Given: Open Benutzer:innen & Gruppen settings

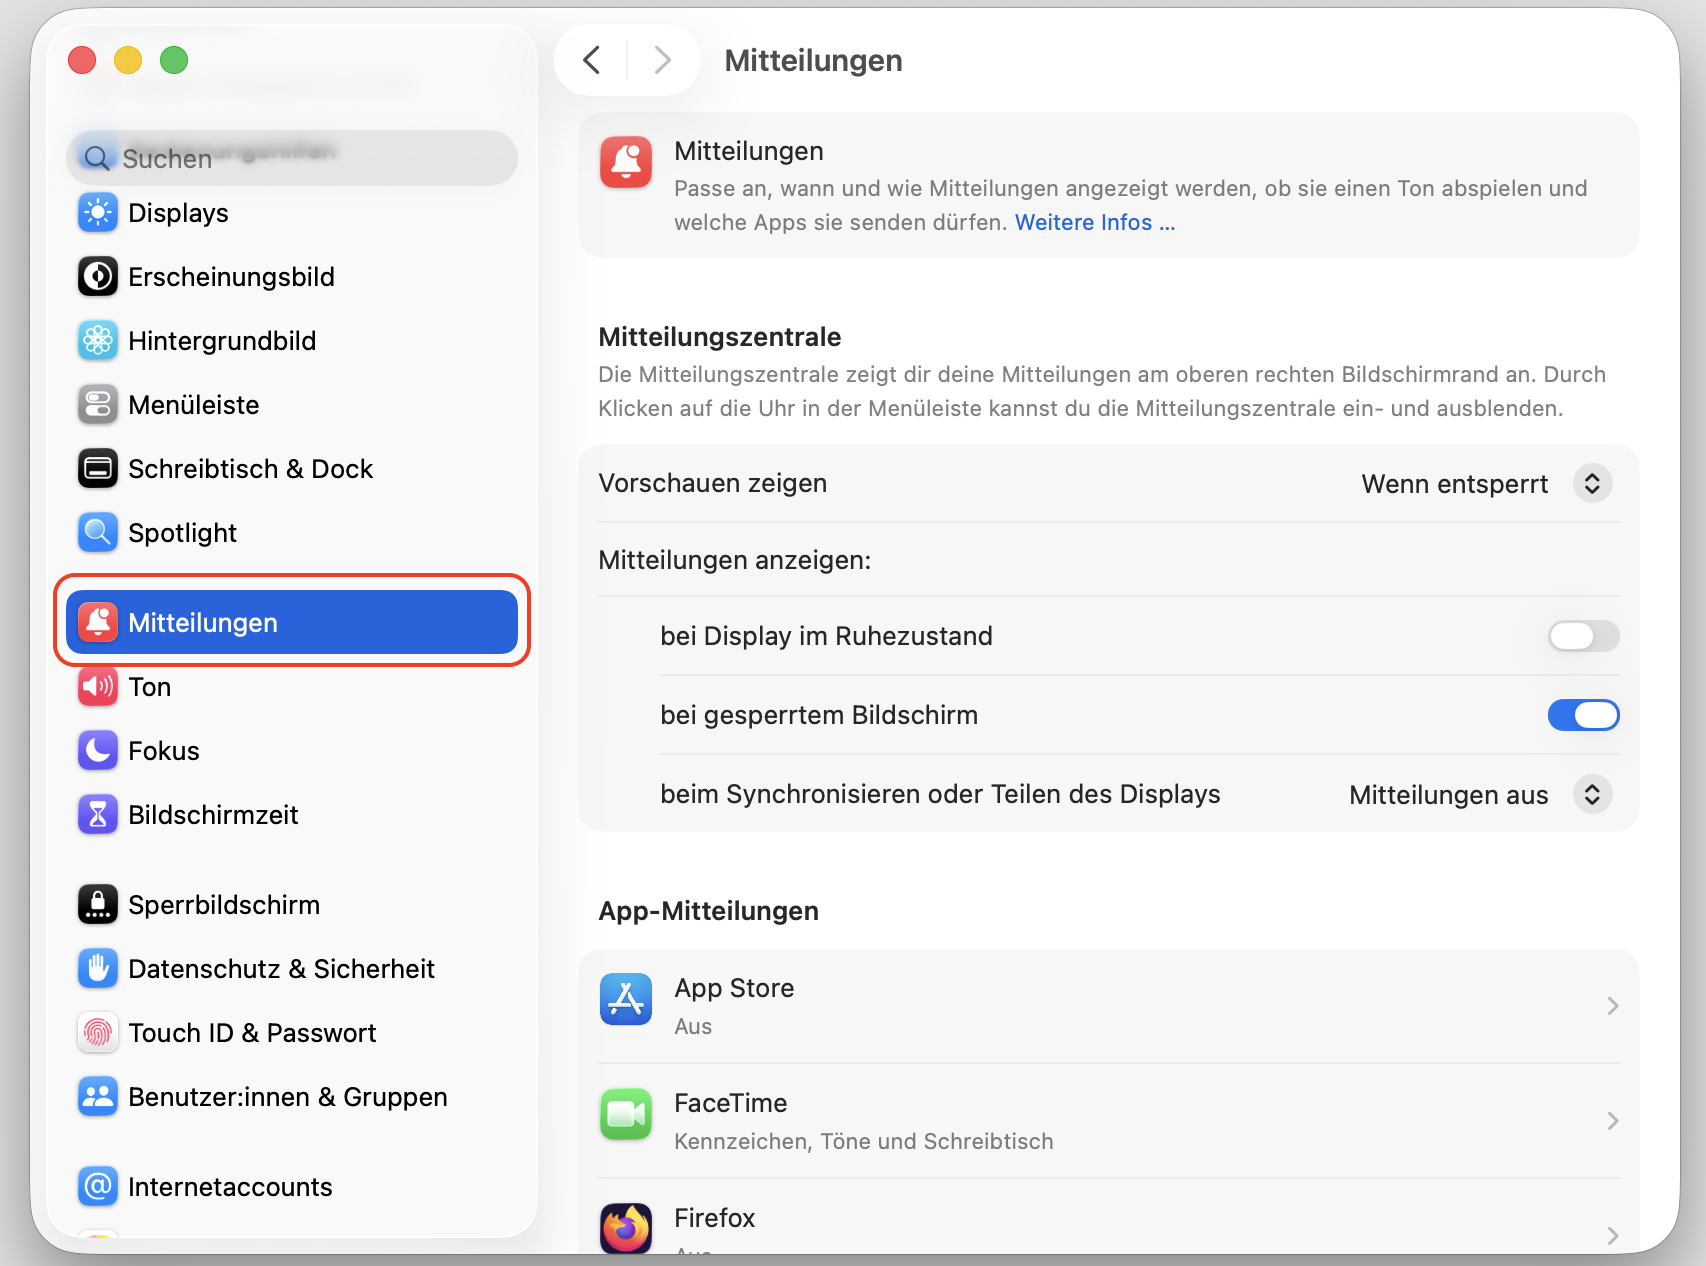Looking at the screenshot, I should point(292,1097).
